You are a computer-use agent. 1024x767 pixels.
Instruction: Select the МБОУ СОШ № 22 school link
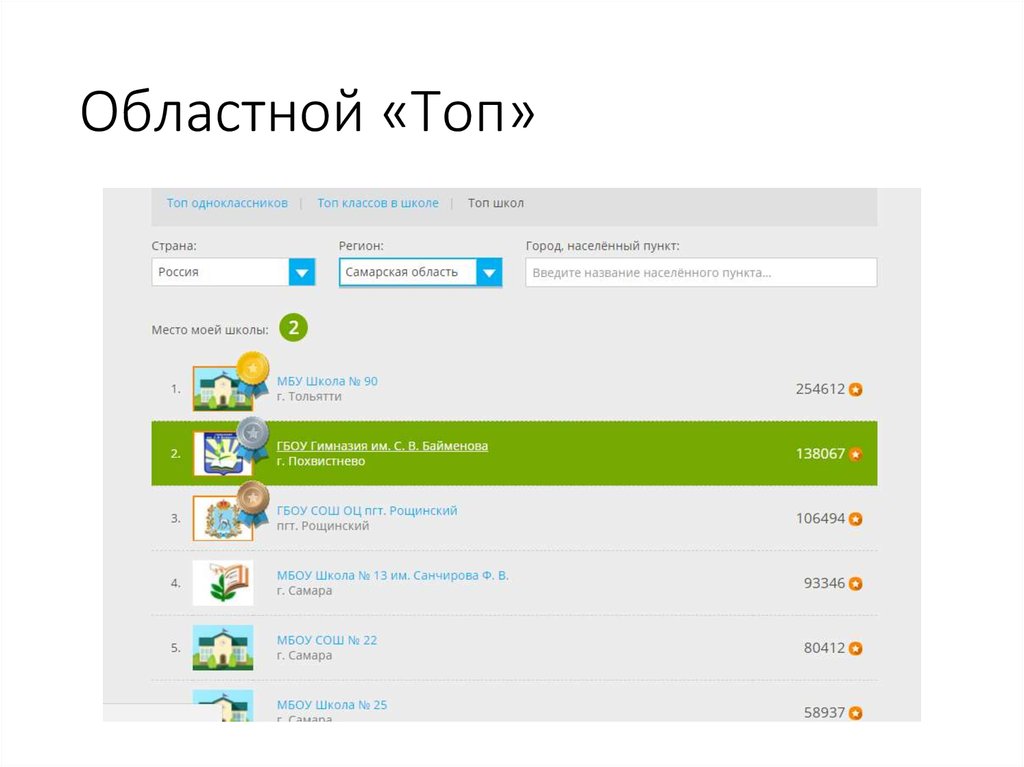[327, 639]
